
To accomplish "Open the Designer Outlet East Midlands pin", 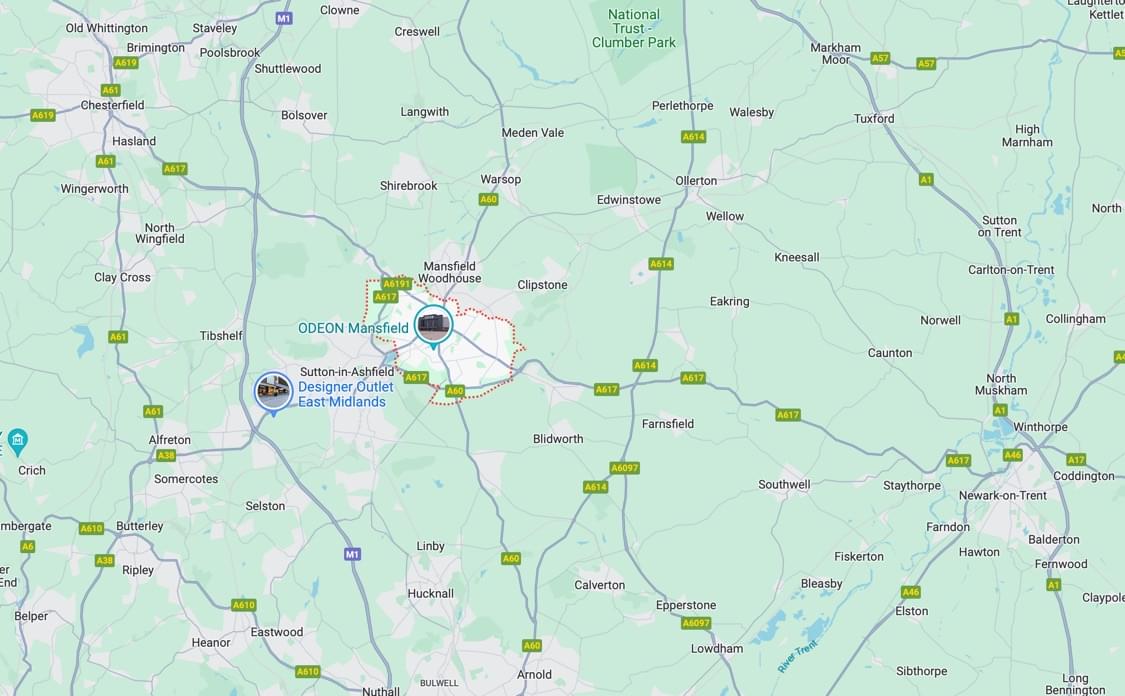I will pos(273,392).
